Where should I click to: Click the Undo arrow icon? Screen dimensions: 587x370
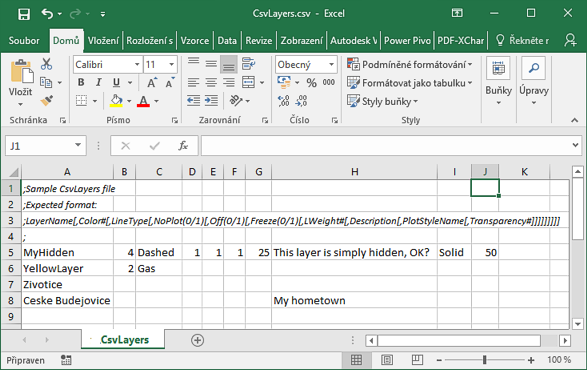click(48, 14)
